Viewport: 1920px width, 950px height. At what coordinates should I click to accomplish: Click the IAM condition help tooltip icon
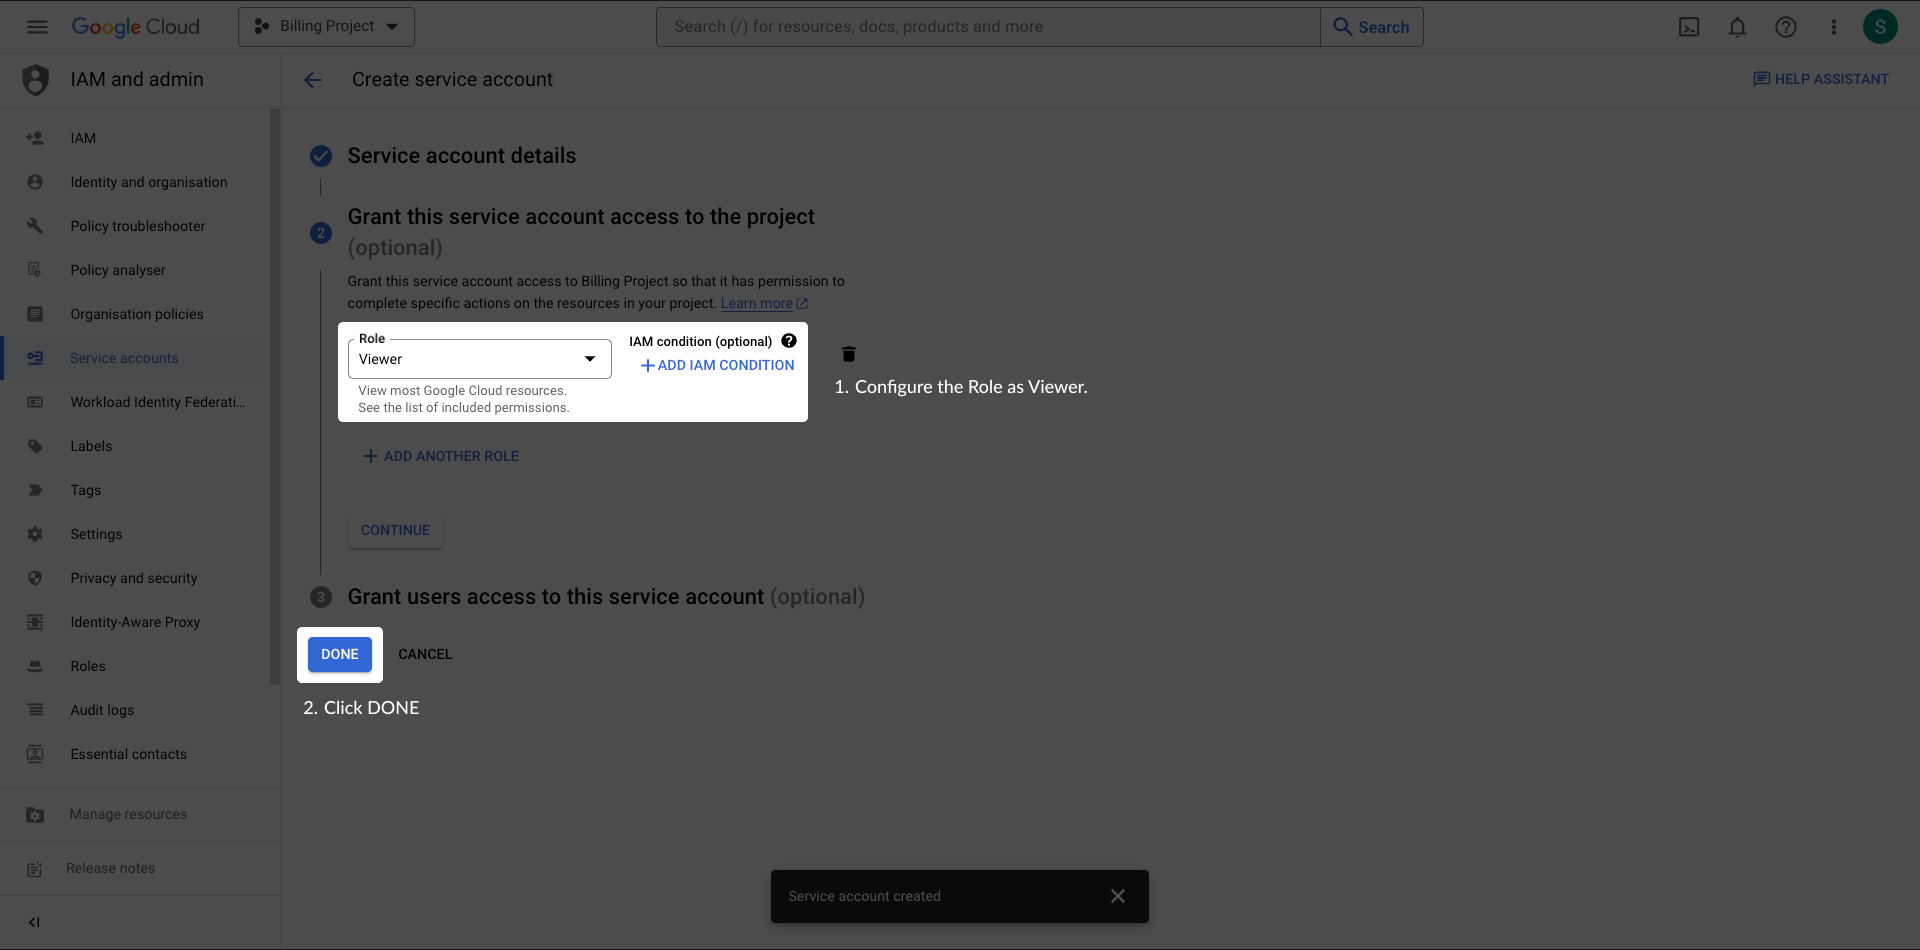(789, 340)
